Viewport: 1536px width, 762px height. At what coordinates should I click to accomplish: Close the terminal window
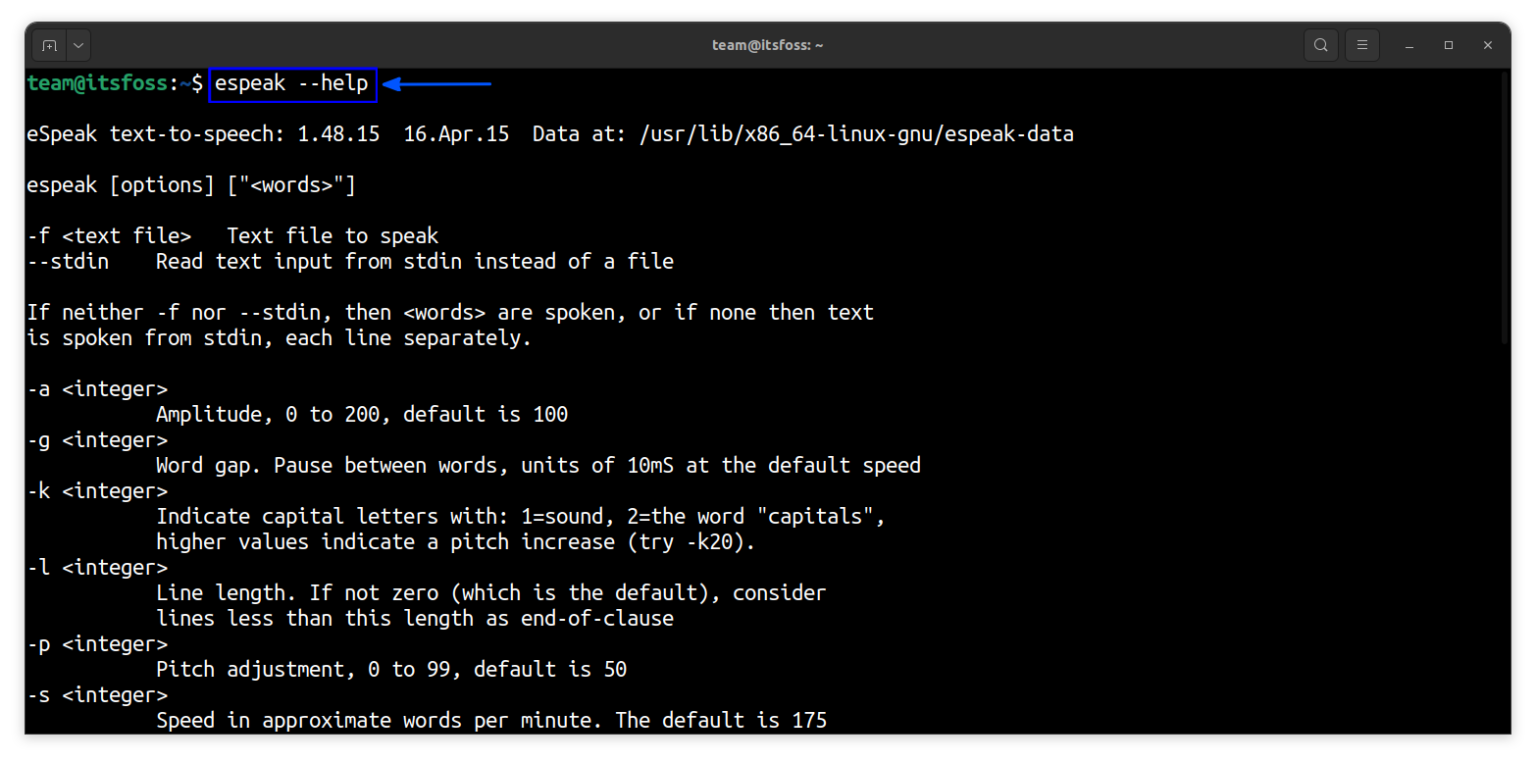point(1488,45)
